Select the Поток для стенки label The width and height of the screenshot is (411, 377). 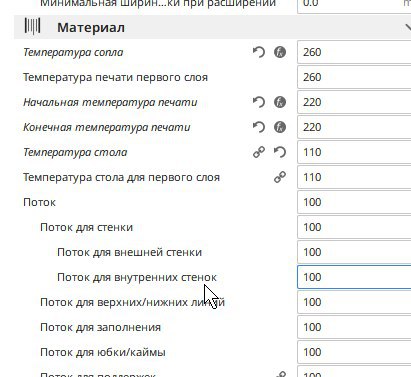[86, 227]
